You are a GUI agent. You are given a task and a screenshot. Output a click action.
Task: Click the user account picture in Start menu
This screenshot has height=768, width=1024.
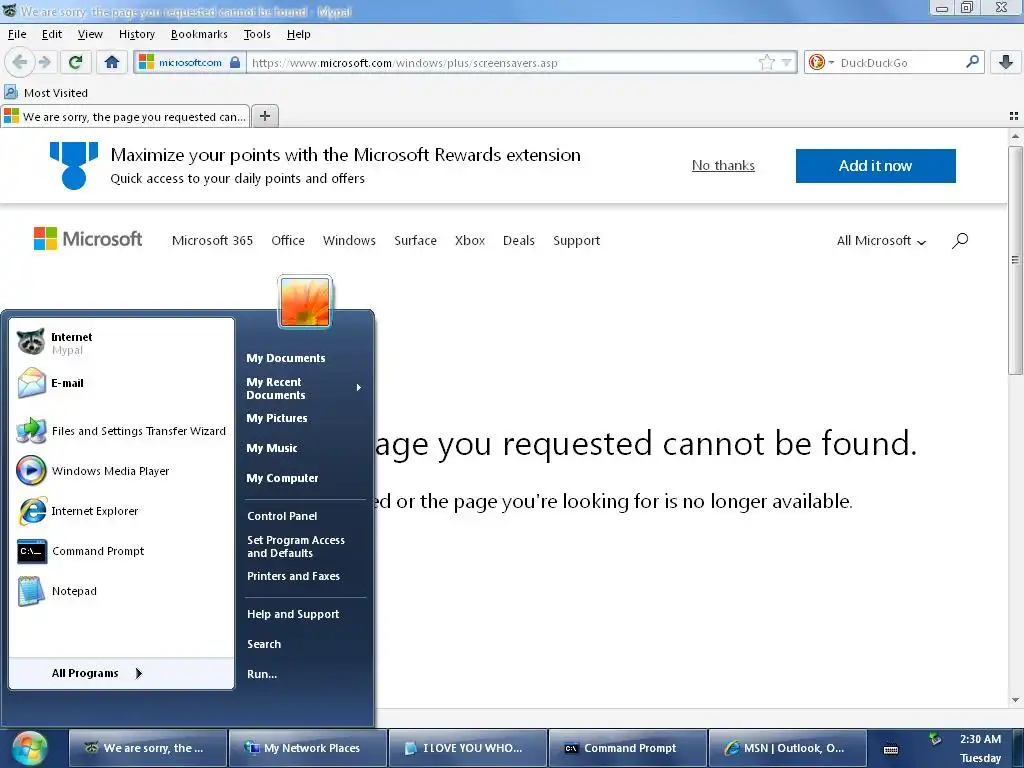tap(305, 302)
